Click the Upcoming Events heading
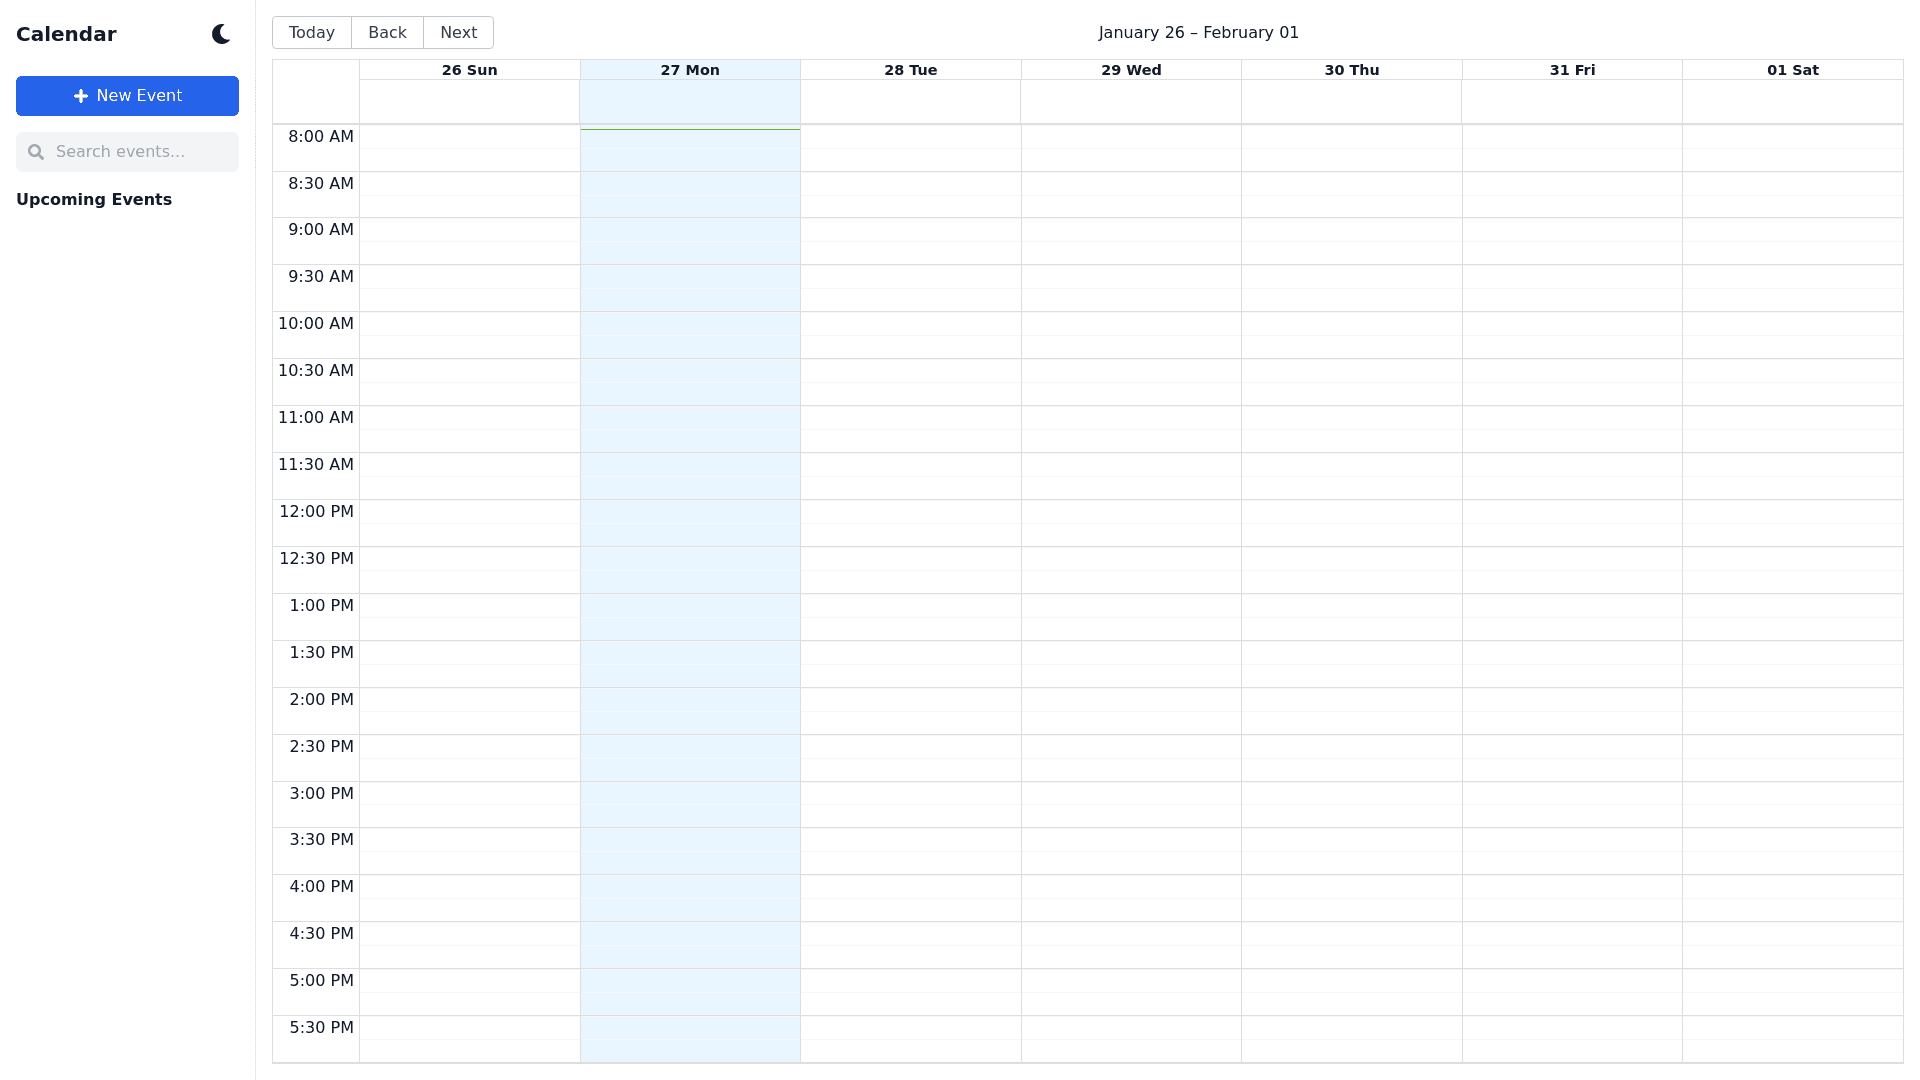1920x1080 pixels. coord(94,200)
